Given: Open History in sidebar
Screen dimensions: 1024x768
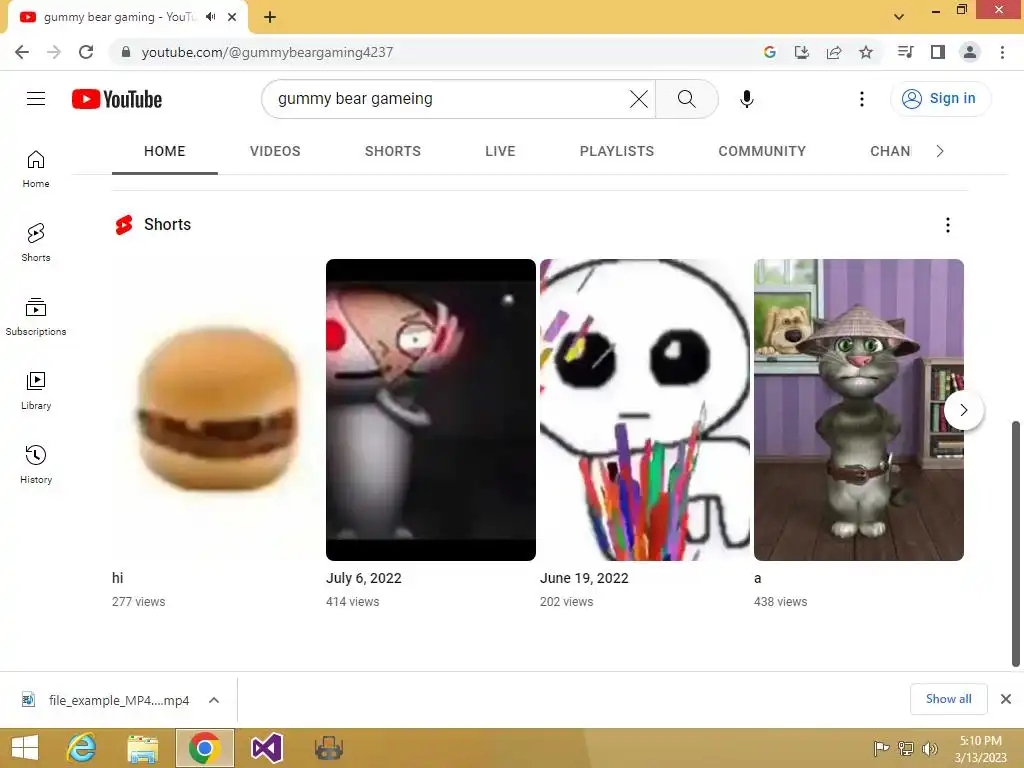Looking at the screenshot, I should [x=36, y=464].
